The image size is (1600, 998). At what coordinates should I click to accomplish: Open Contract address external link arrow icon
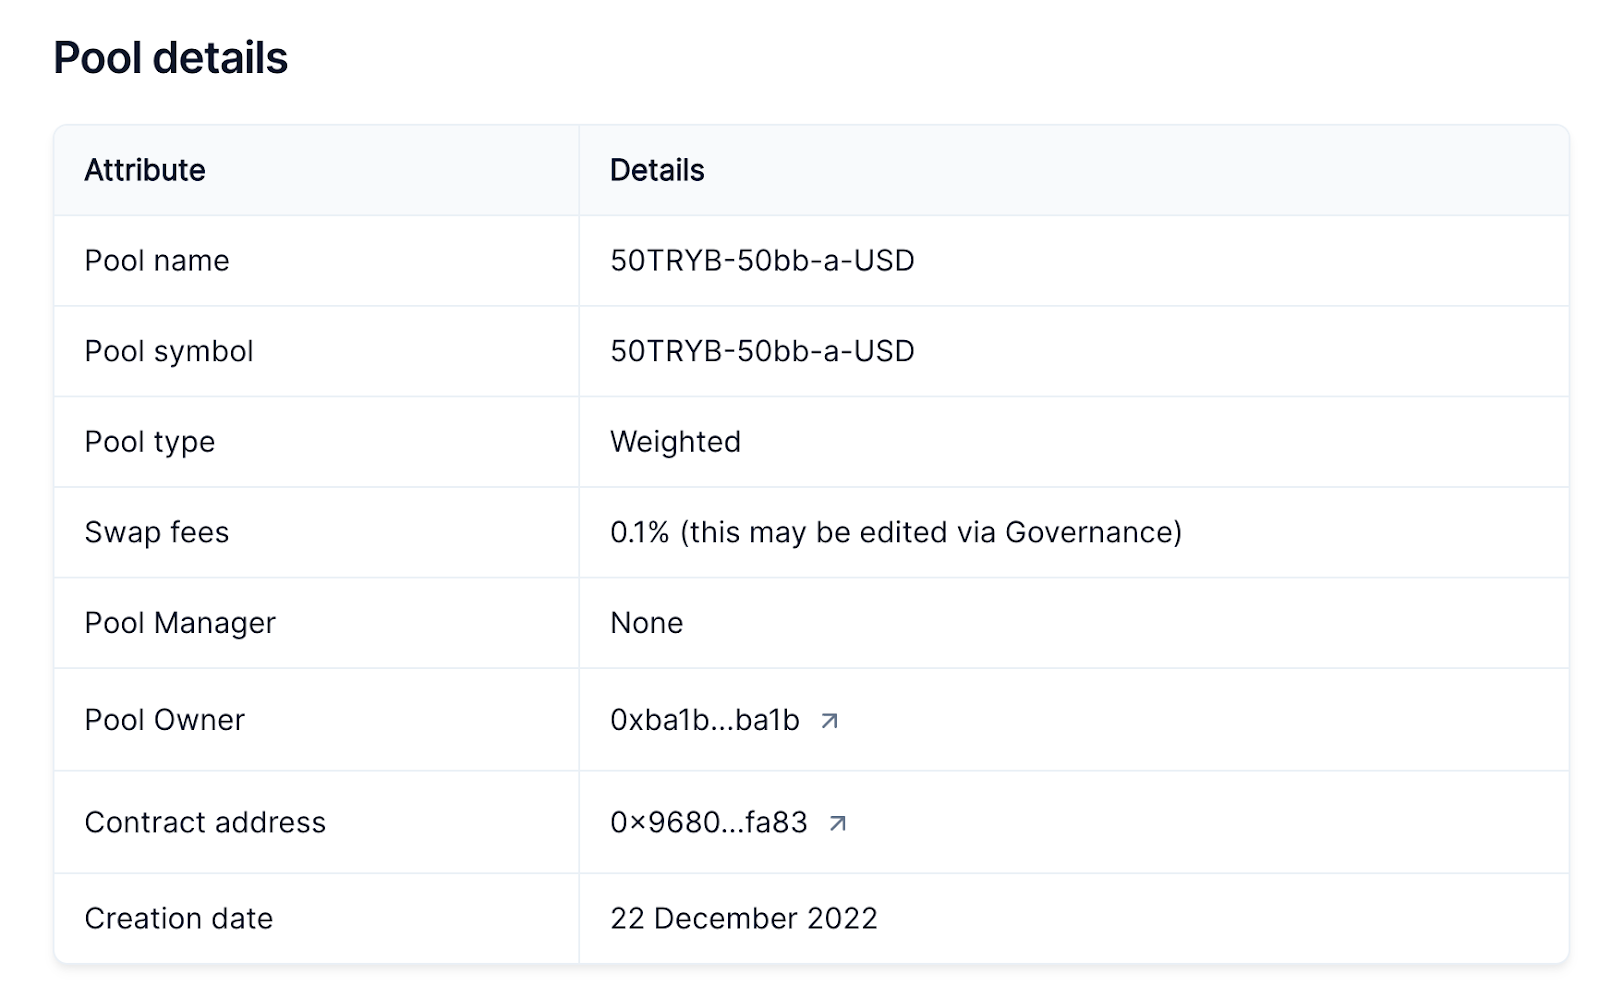838,823
